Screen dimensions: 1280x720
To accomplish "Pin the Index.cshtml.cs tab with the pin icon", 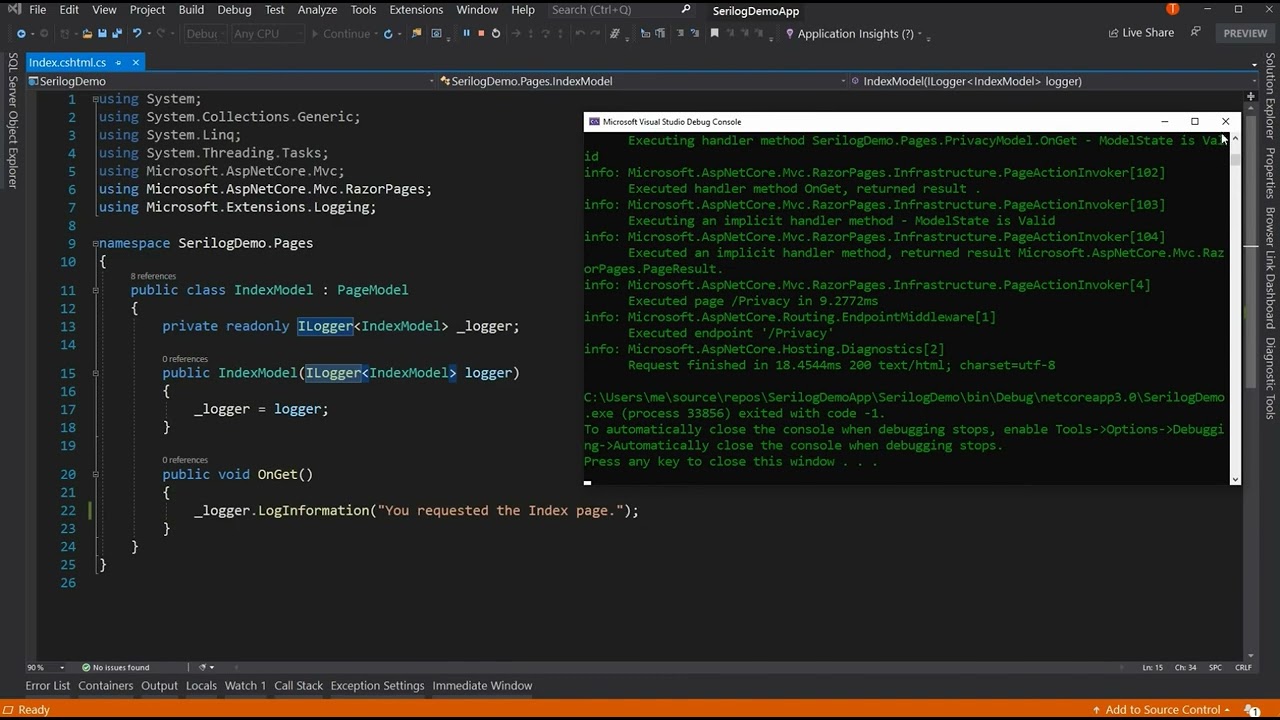I will (x=118, y=62).
